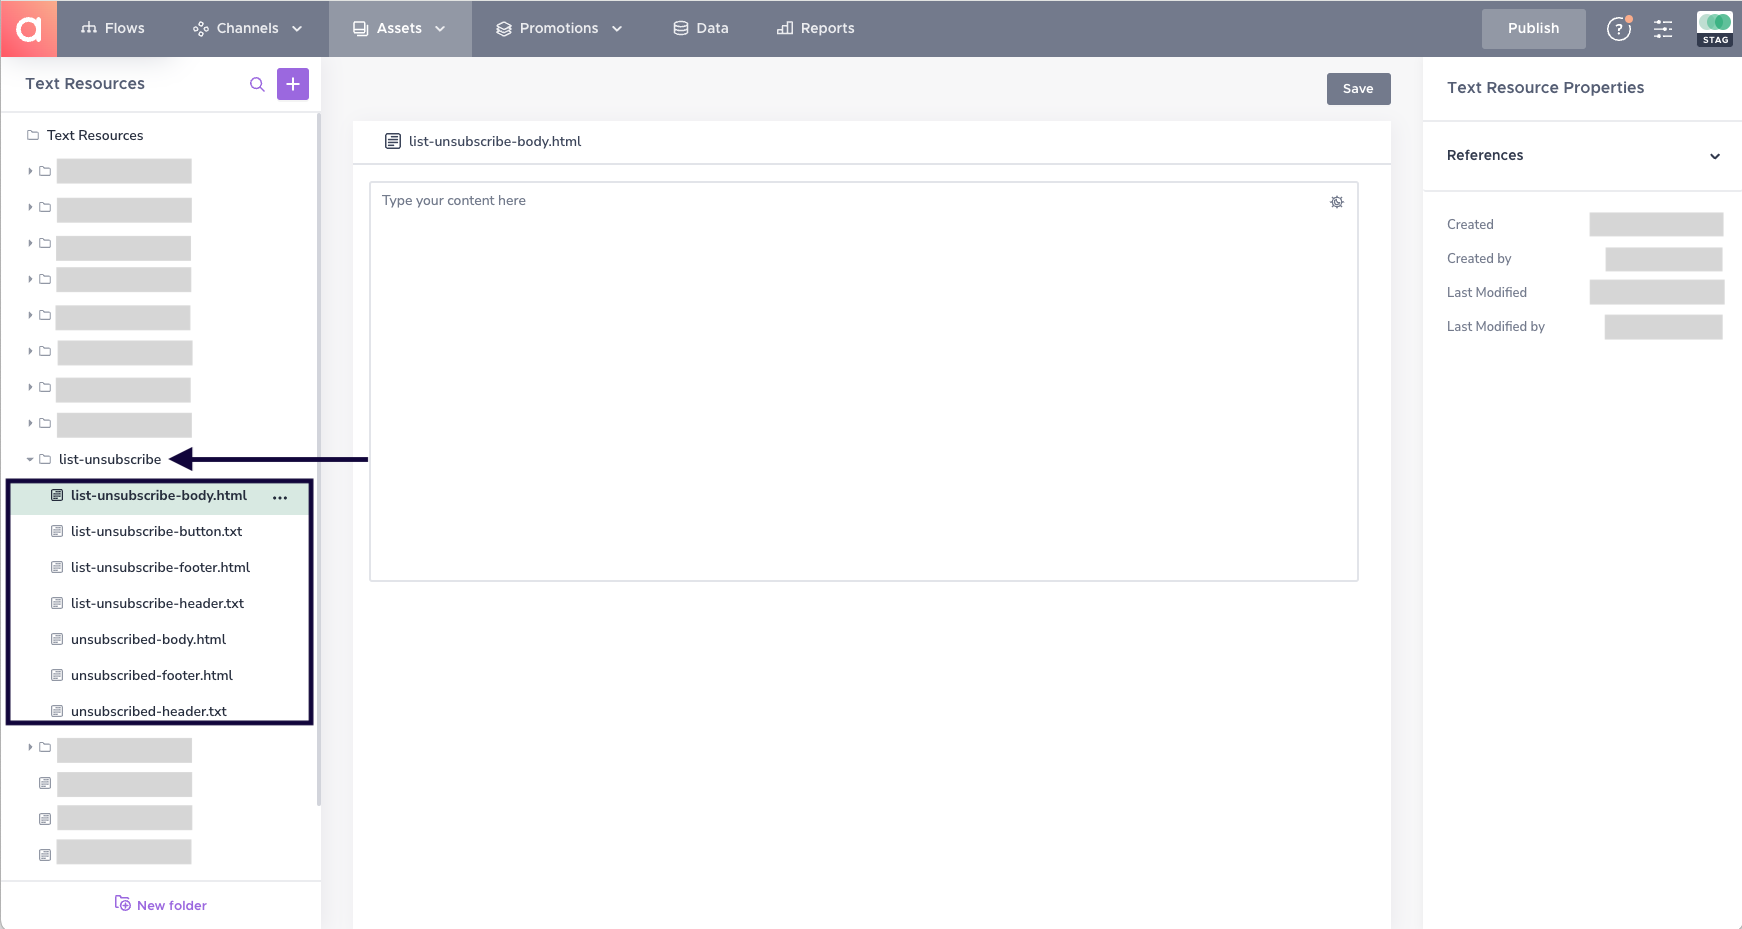This screenshot has height=929, width=1742.
Task: Click the Text Resources sidebar scrollbar
Action: tap(318, 460)
